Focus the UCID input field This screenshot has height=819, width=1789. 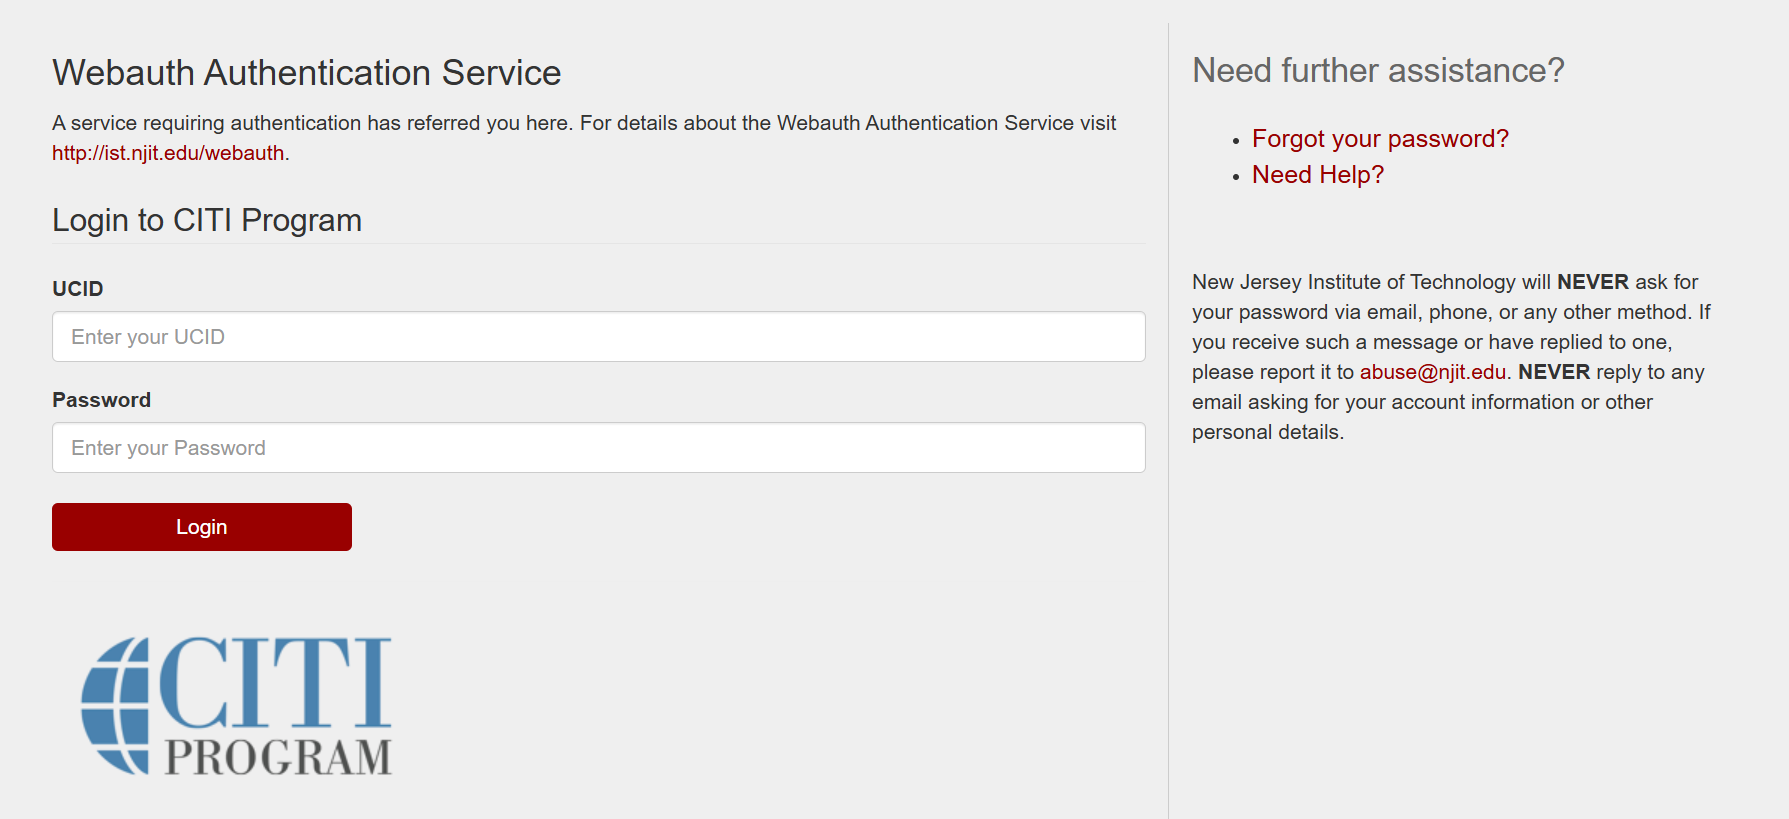pyautogui.click(x=598, y=337)
